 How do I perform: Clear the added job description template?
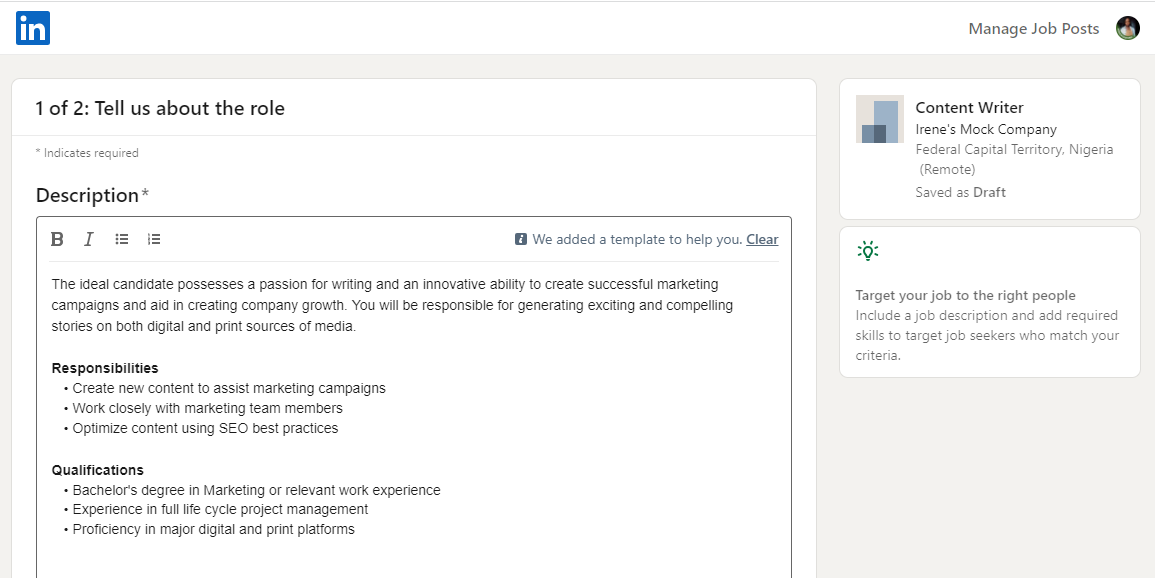click(762, 239)
